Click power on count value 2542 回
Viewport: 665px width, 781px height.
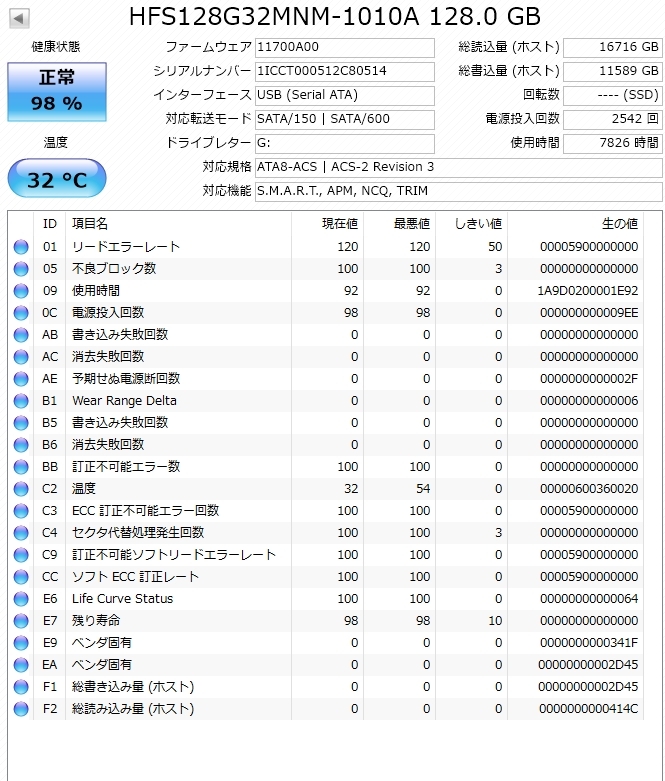(613, 120)
